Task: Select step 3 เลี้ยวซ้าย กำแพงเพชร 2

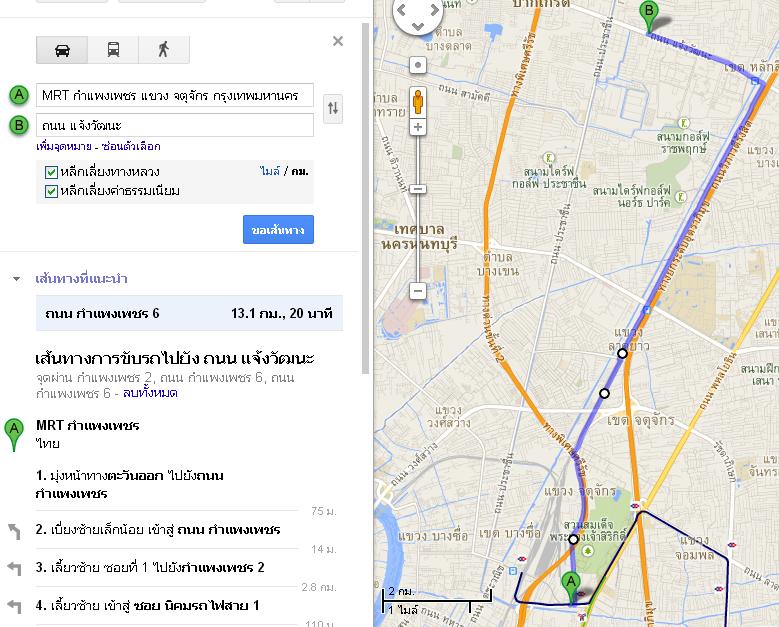Action: tap(166, 567)
